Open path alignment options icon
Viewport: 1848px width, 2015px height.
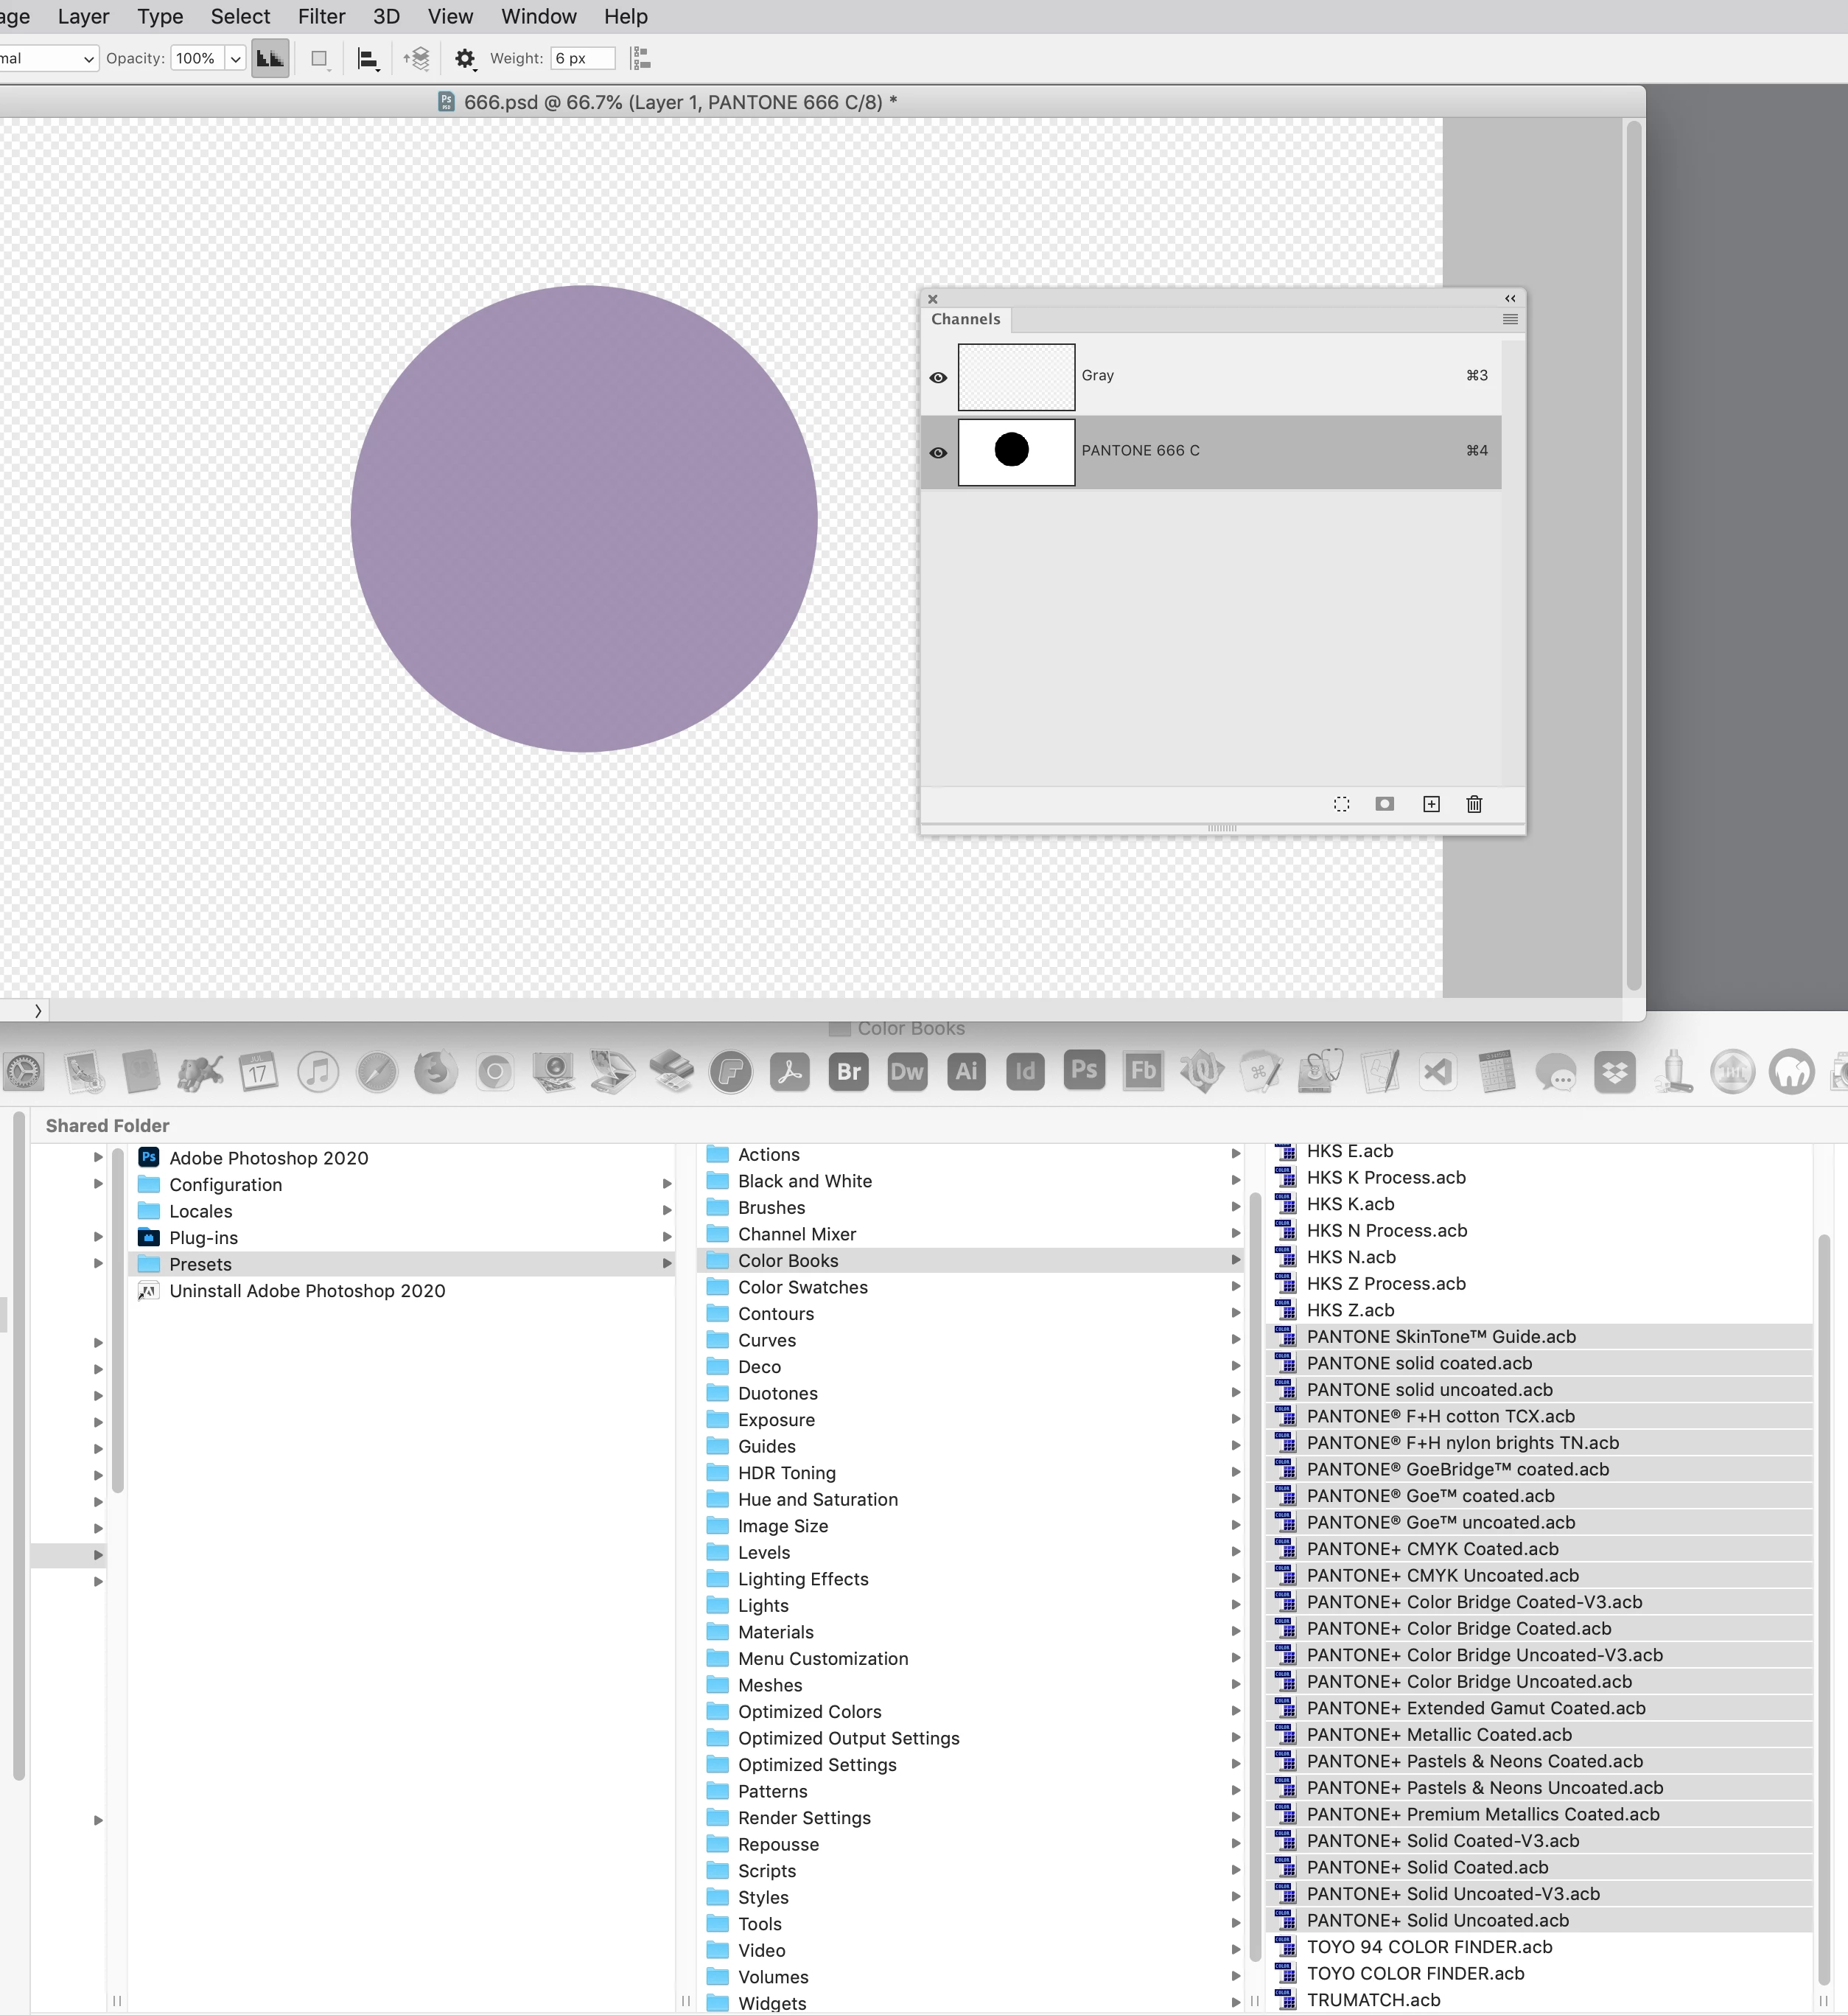(368, 59)
